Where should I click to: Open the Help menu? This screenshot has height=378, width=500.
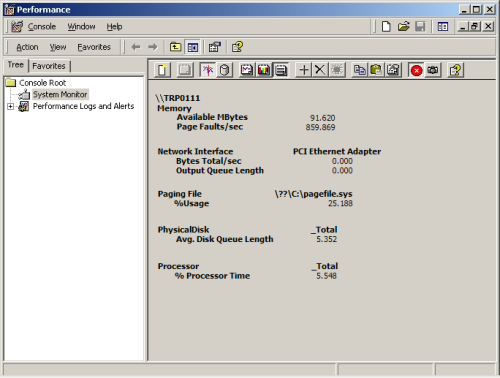tap(114, 26)
